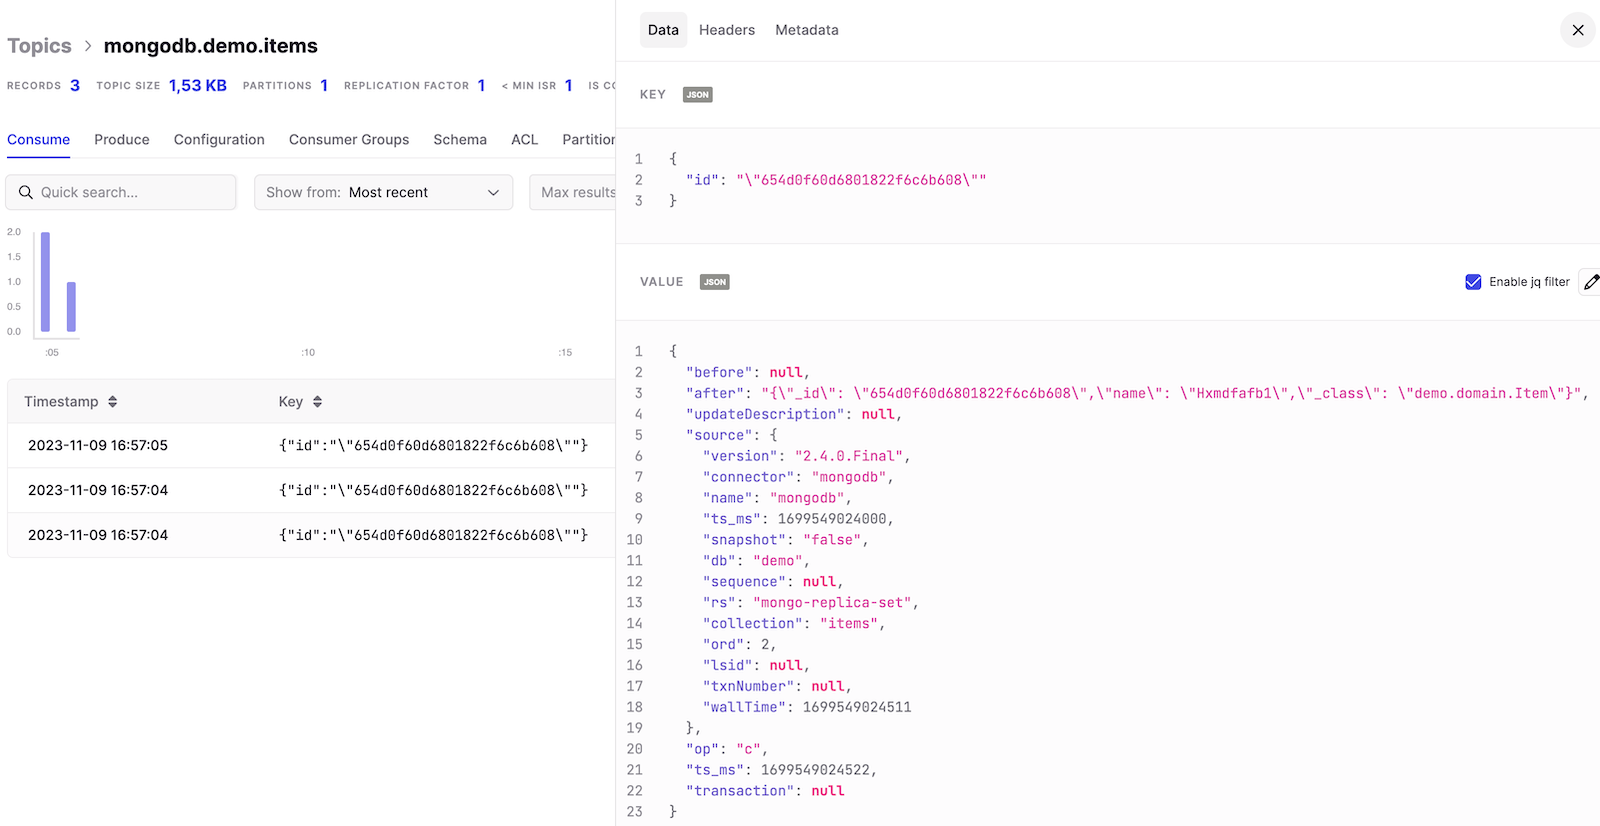Image resolution: width=1600 pixels, height=826 pixels.
Task: Click the Quick search magnifier icon
Action: pyautogui.click(x=26, y=192)
